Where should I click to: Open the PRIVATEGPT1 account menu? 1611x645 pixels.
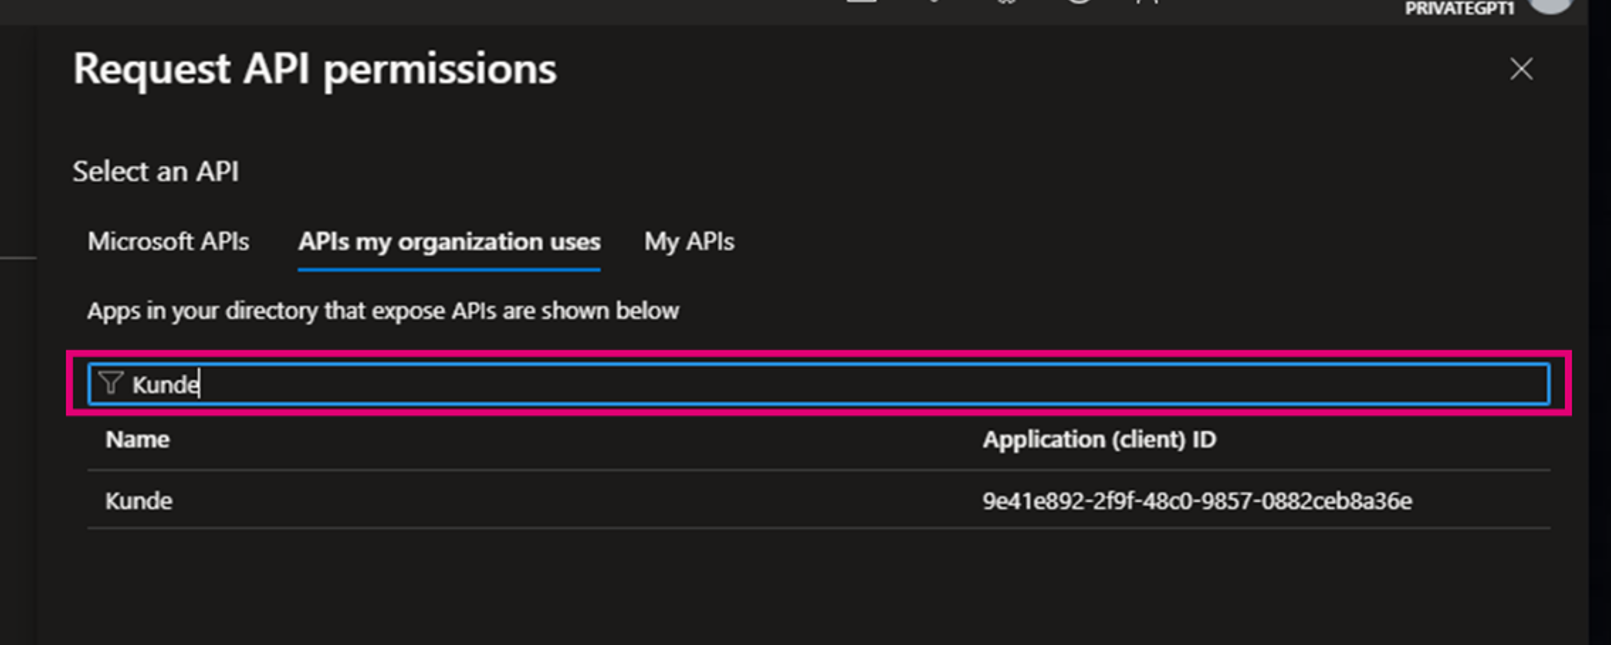tap(1459, 9)
